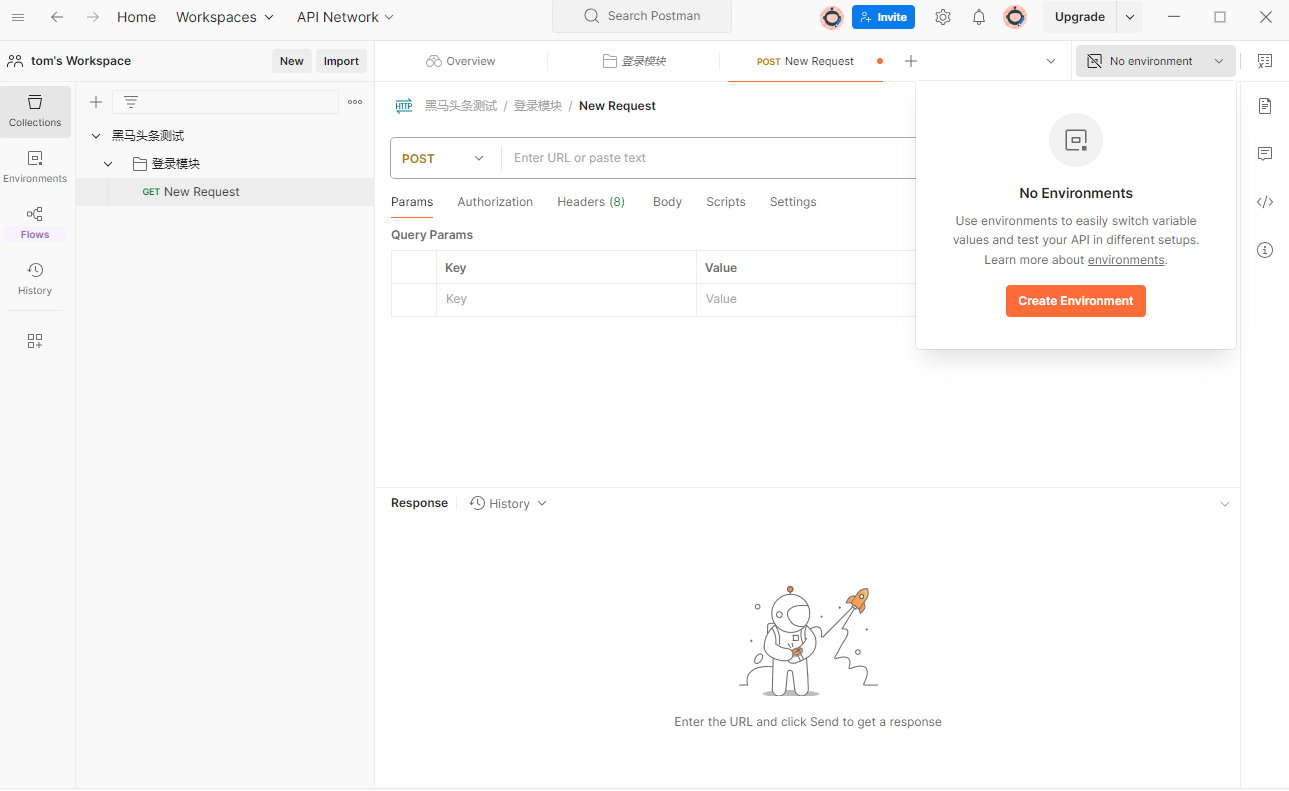Collapse the 登录模块 folder
Screen dimensions: 1289x791
pyautogui.click(x=109, y=164)
